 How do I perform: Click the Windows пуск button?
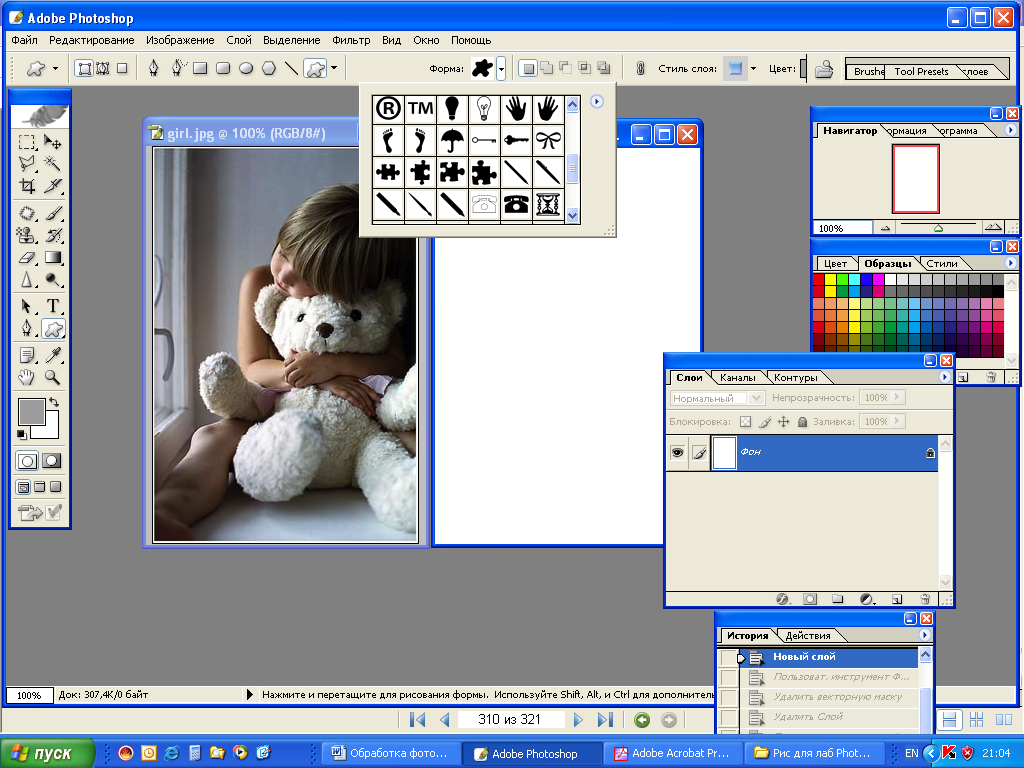pyautogui.click(x=46, y=753)
